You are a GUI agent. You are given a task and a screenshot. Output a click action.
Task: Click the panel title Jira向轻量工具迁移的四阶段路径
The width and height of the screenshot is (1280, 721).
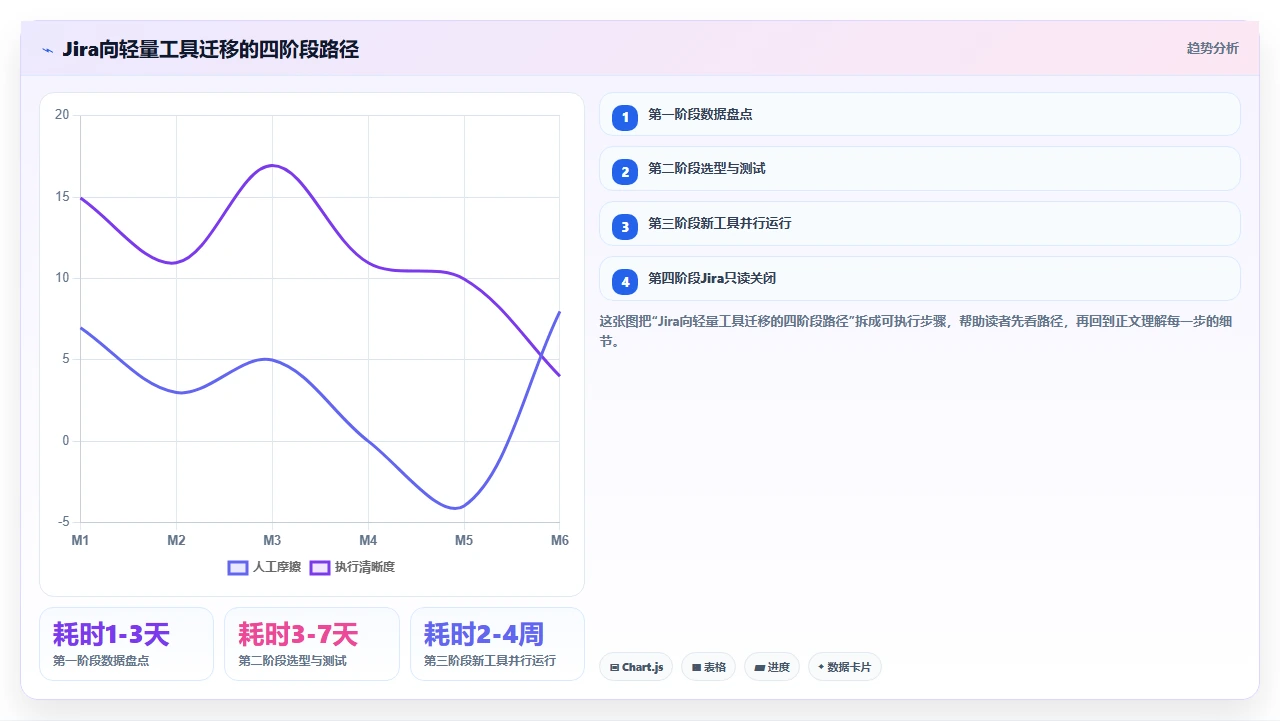click(210, 49)
